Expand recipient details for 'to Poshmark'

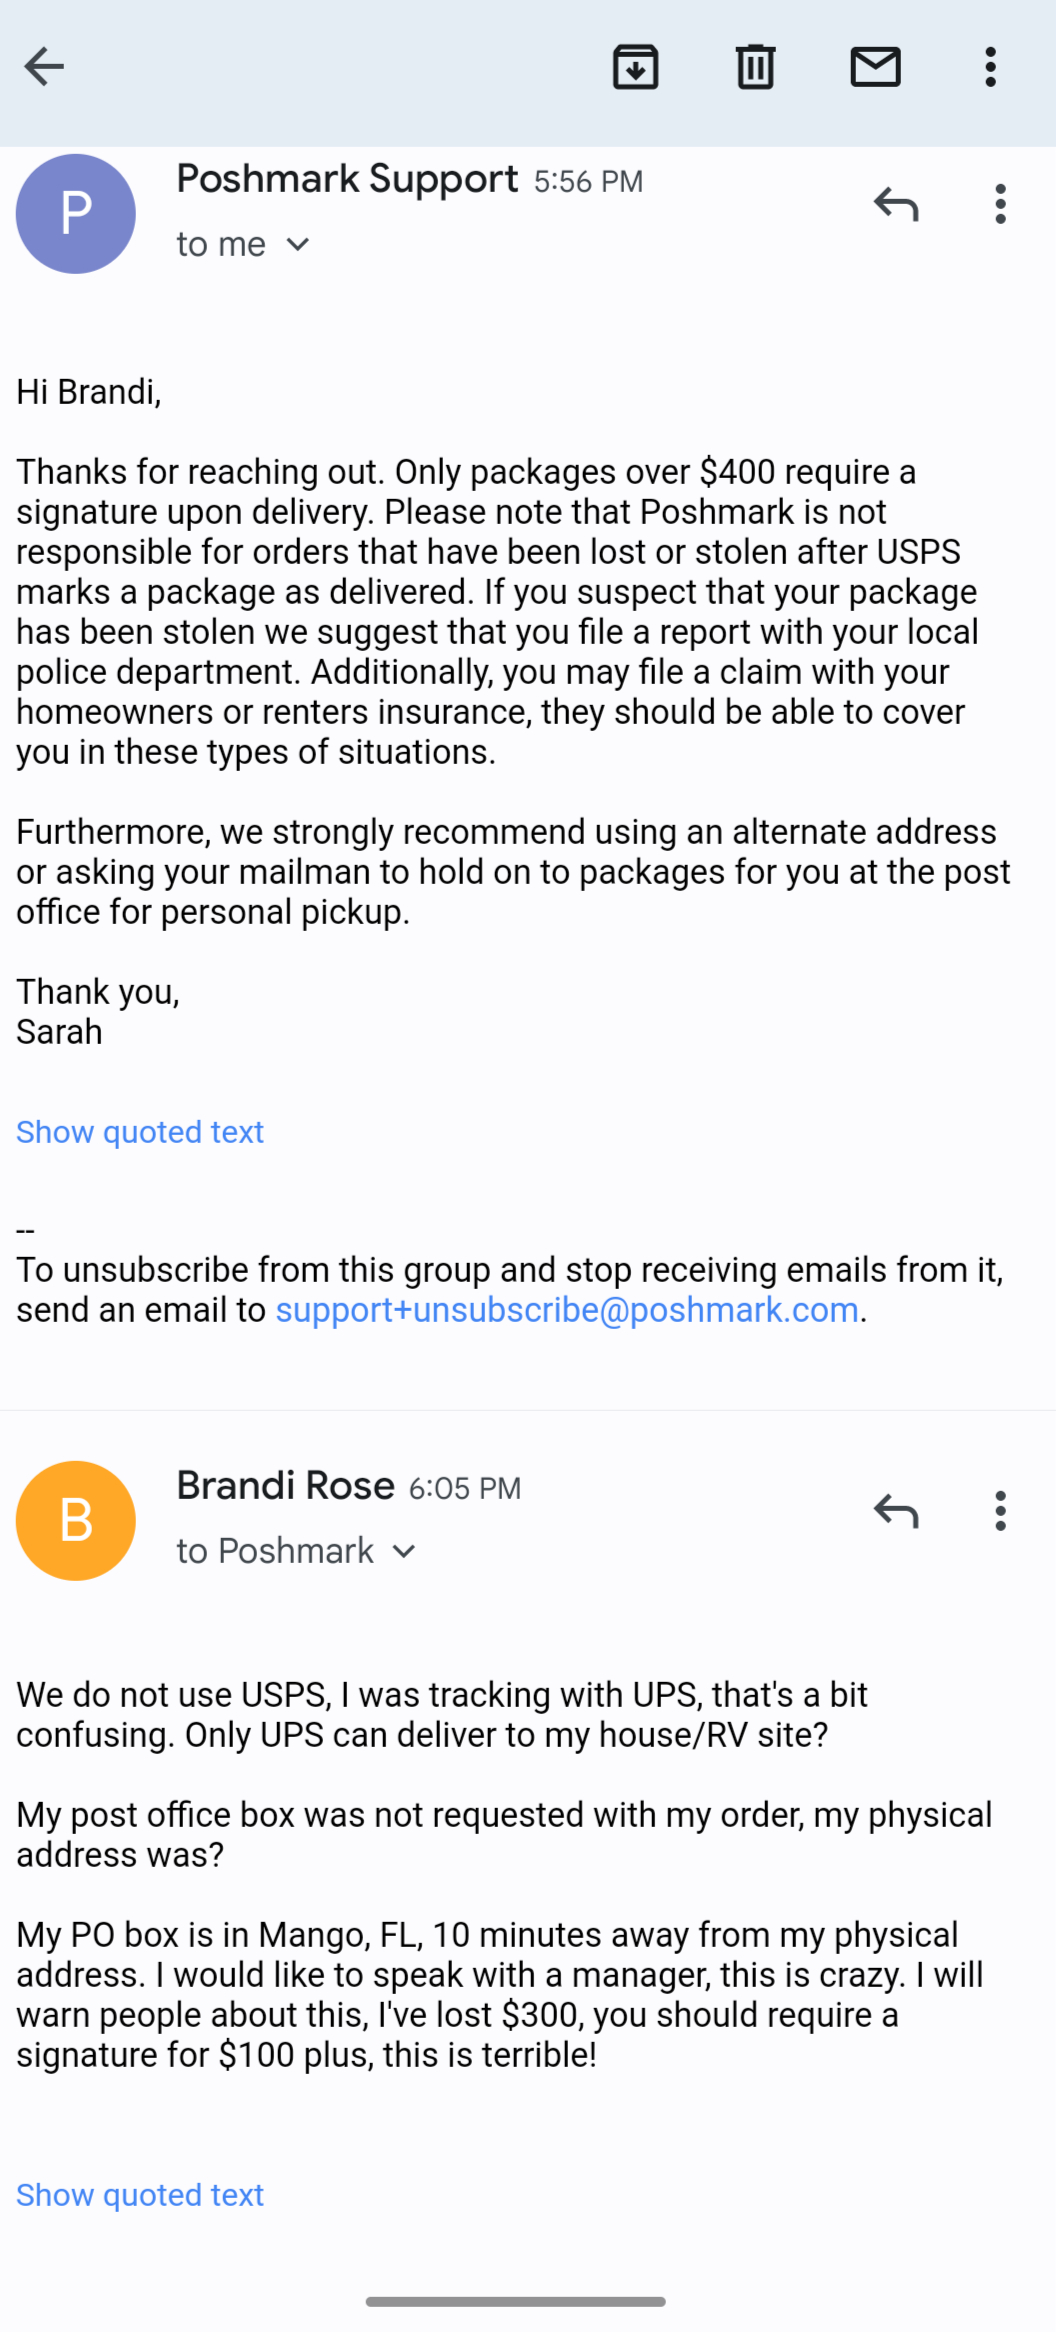pos(404,1552)
